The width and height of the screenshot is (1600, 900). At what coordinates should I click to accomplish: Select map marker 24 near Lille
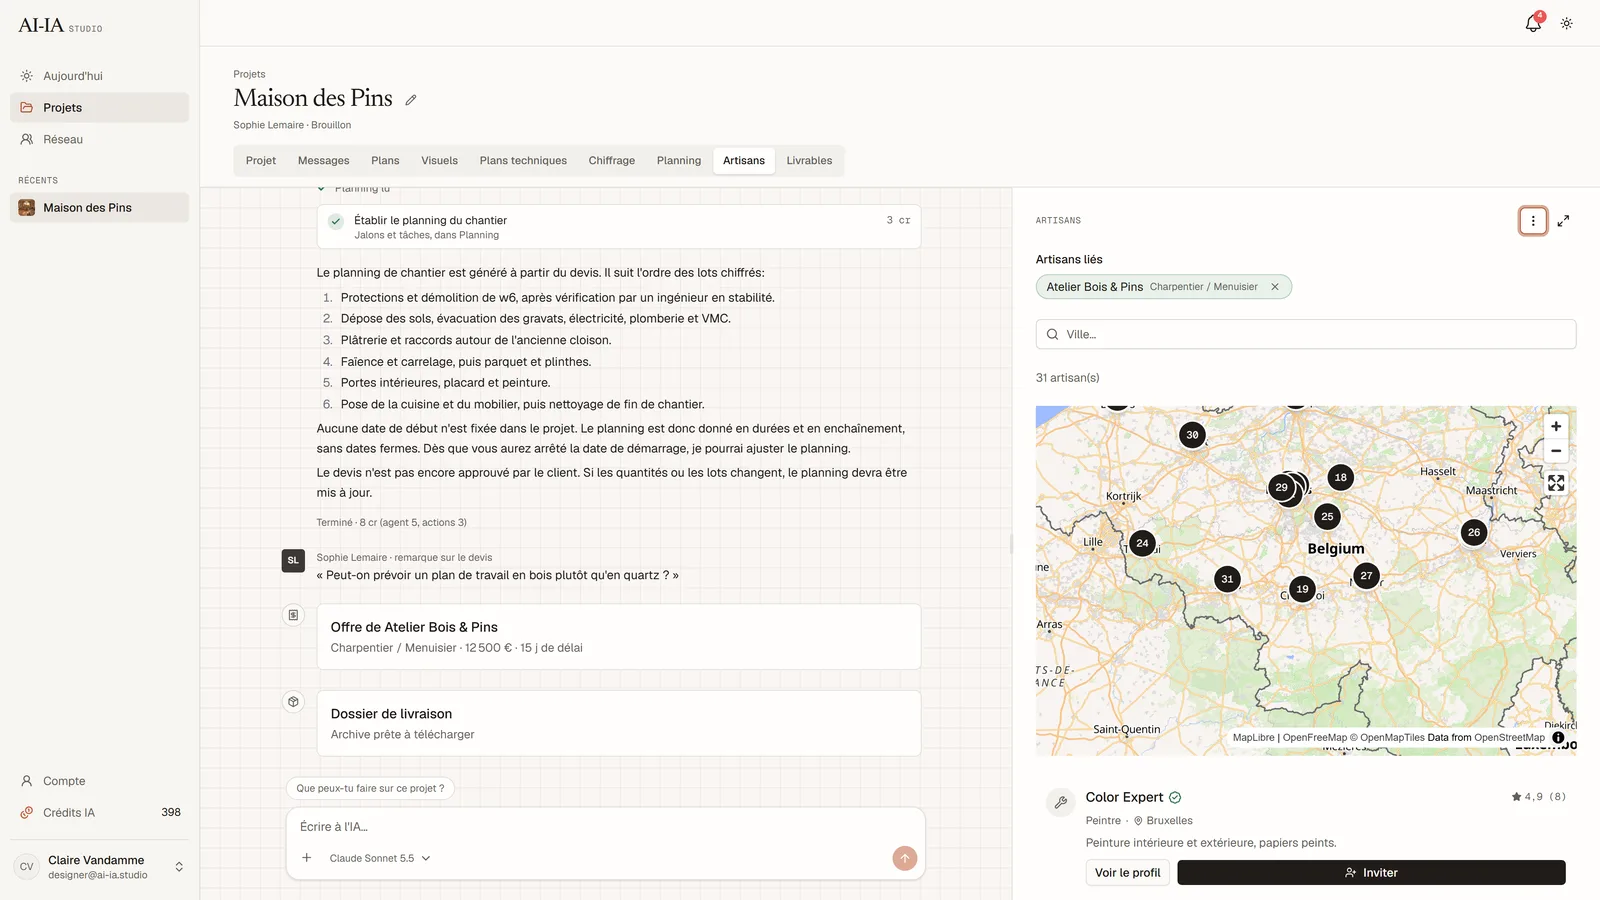[1142, 543]
